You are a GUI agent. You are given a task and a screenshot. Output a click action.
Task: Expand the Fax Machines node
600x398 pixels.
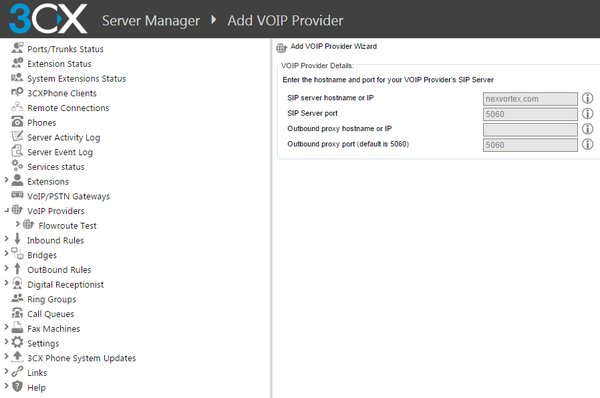[x=6, y=326]
